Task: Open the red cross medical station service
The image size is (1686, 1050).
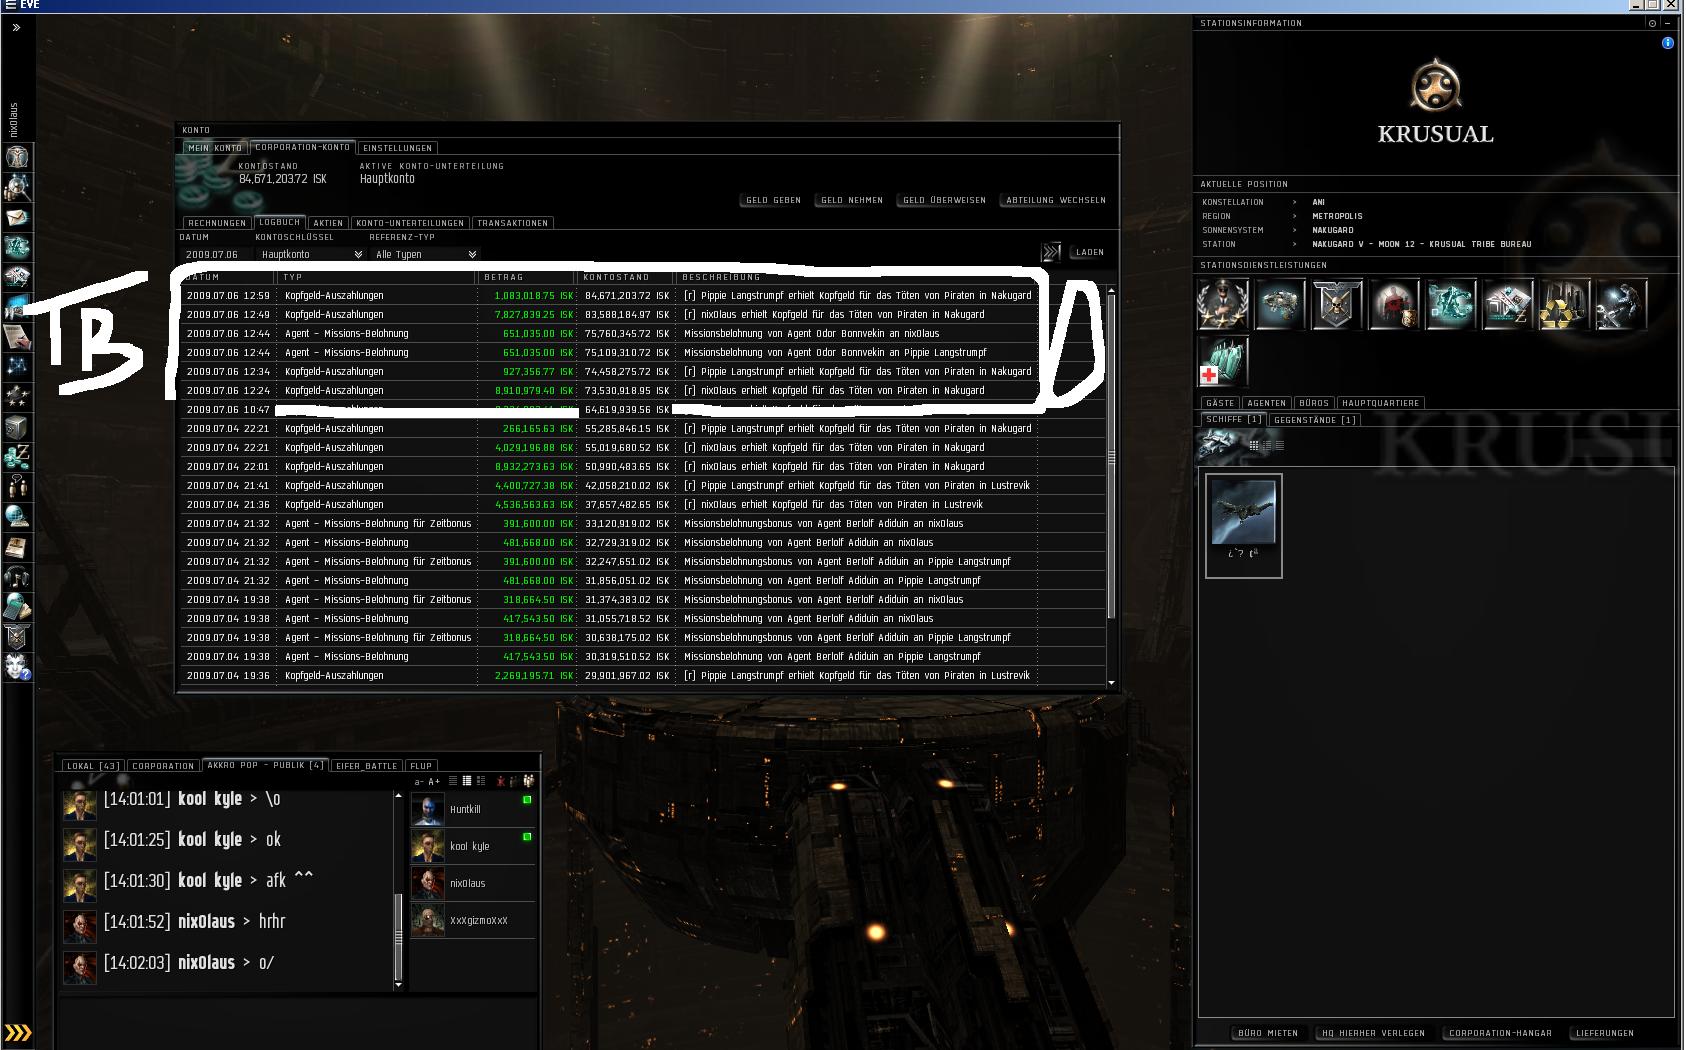Action: pos(1223,361)
